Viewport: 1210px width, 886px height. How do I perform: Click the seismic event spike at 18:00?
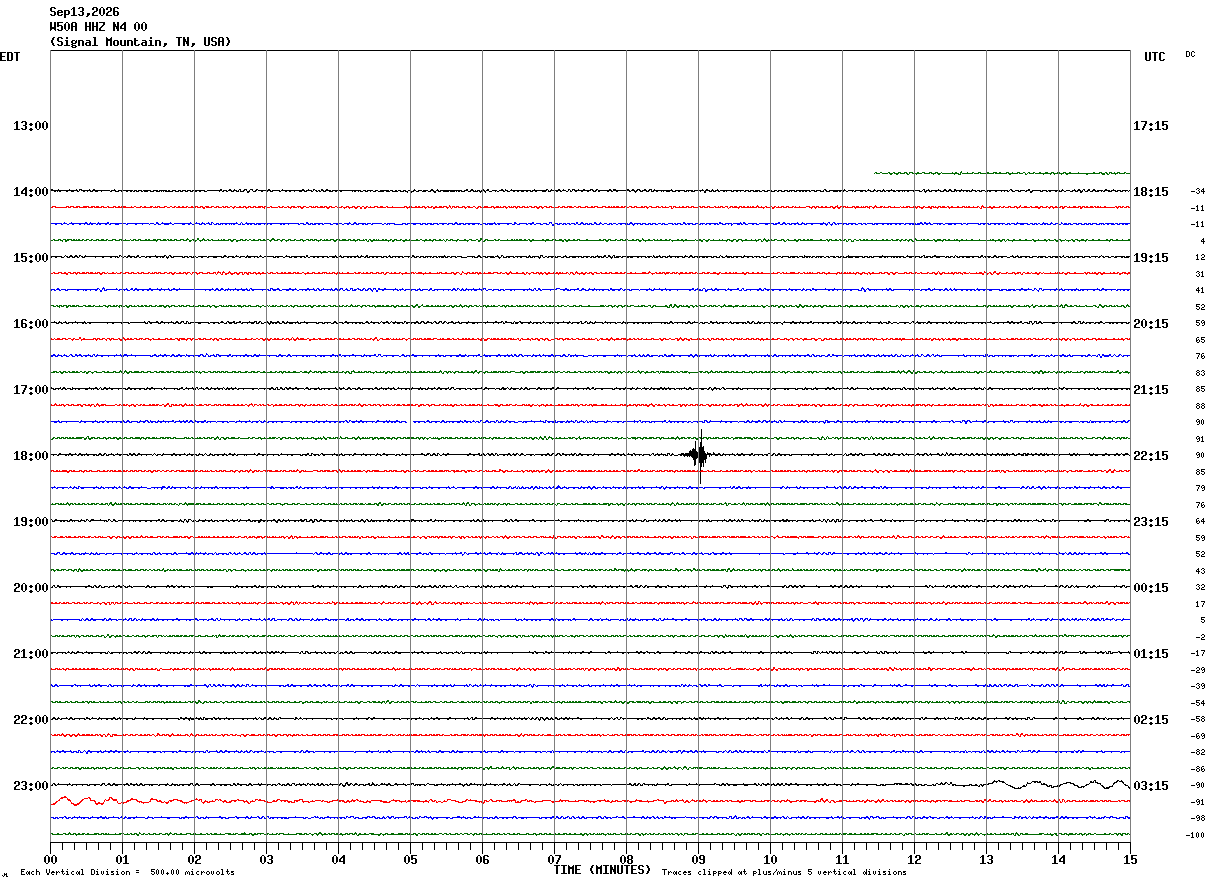(x=699, y=456)
